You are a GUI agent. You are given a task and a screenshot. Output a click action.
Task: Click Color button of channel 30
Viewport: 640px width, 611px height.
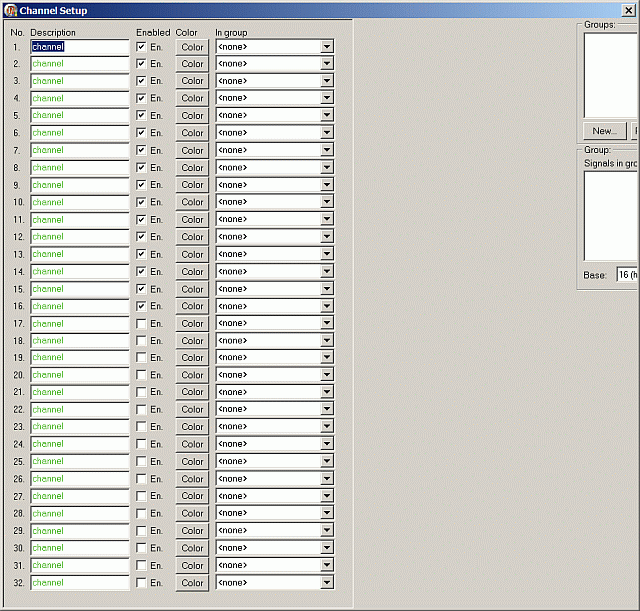pyautogui.click(x=192, y=548)
